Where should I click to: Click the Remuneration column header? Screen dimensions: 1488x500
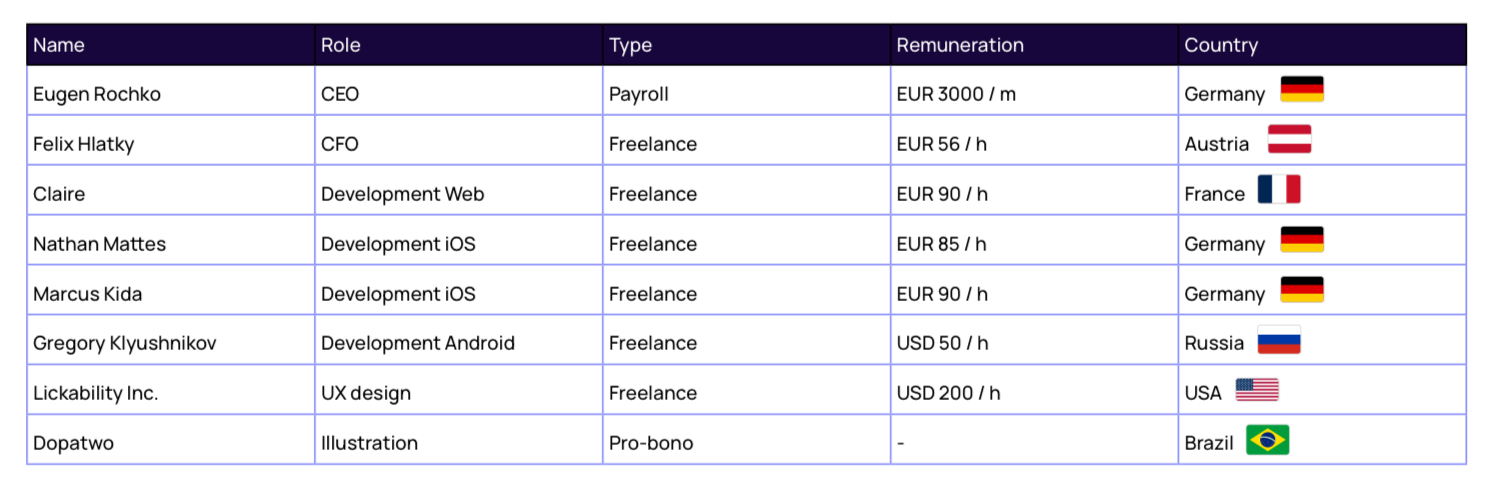click(960, 45)
